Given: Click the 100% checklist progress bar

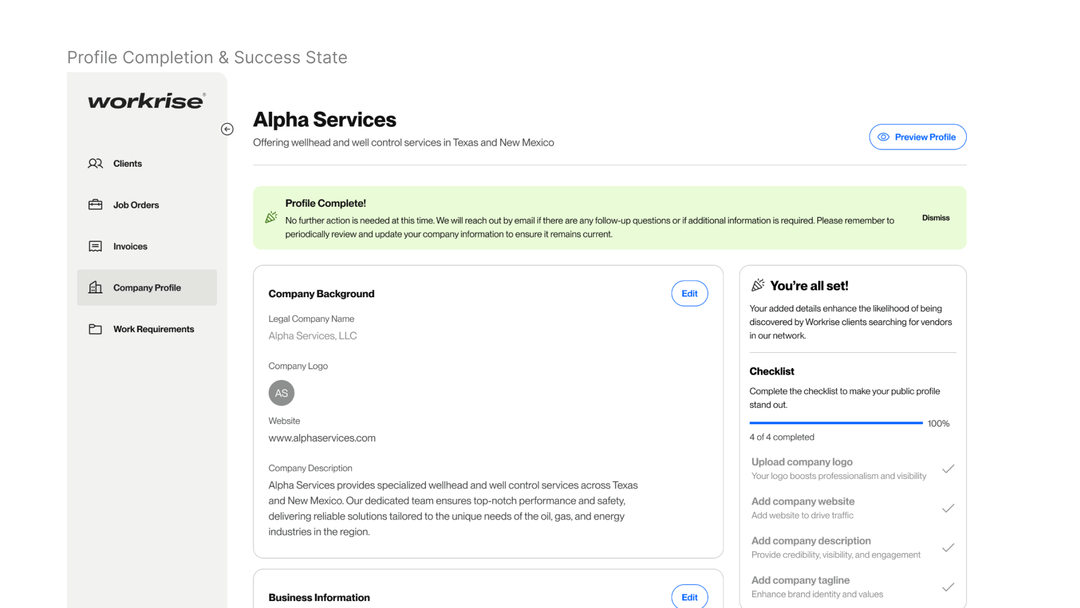Looking at the screenshot, I should point(836,422).
